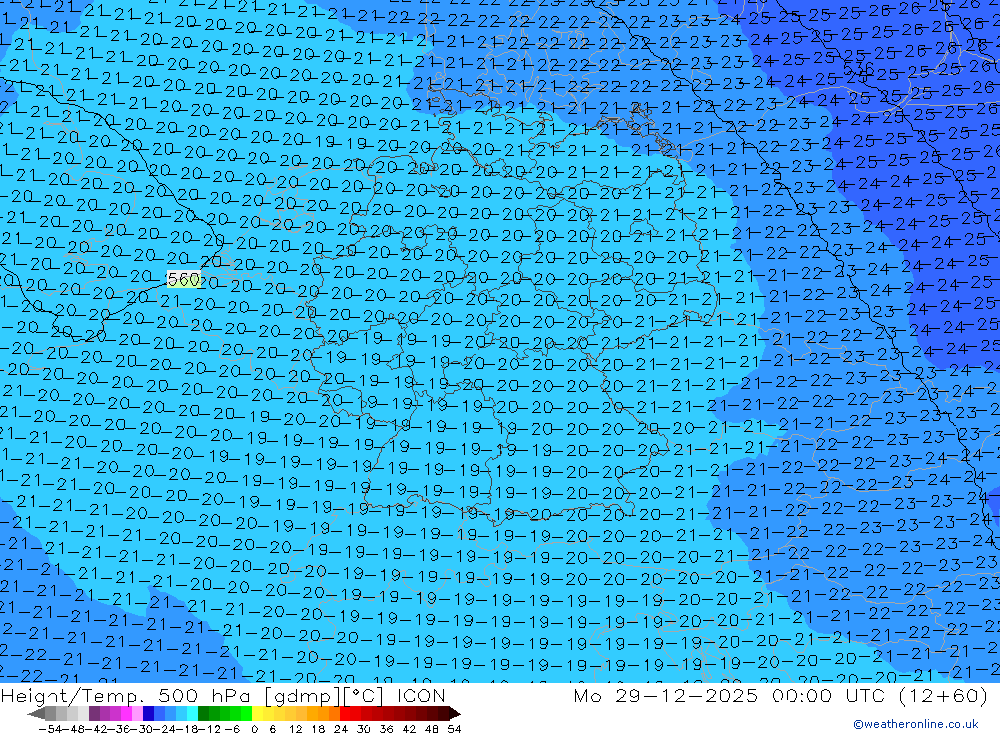Viewport: 1000px width, 733px height.
Task: Click the legend value -54
Action: (50, 729)
